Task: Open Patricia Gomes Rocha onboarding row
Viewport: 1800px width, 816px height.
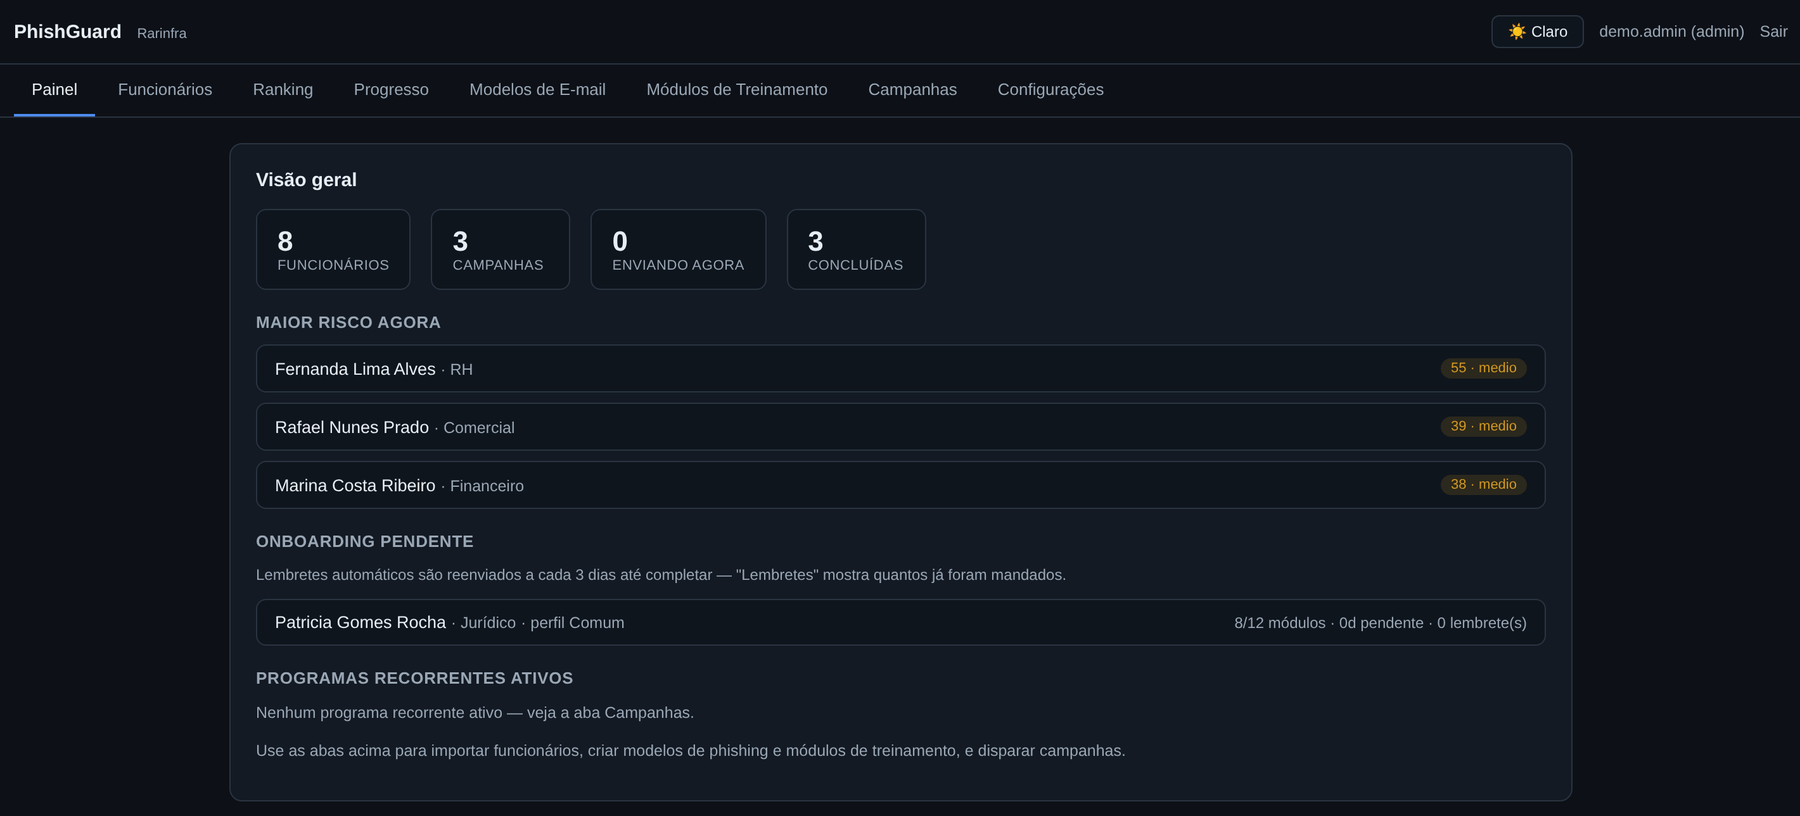Action: [x=900, y=622]
